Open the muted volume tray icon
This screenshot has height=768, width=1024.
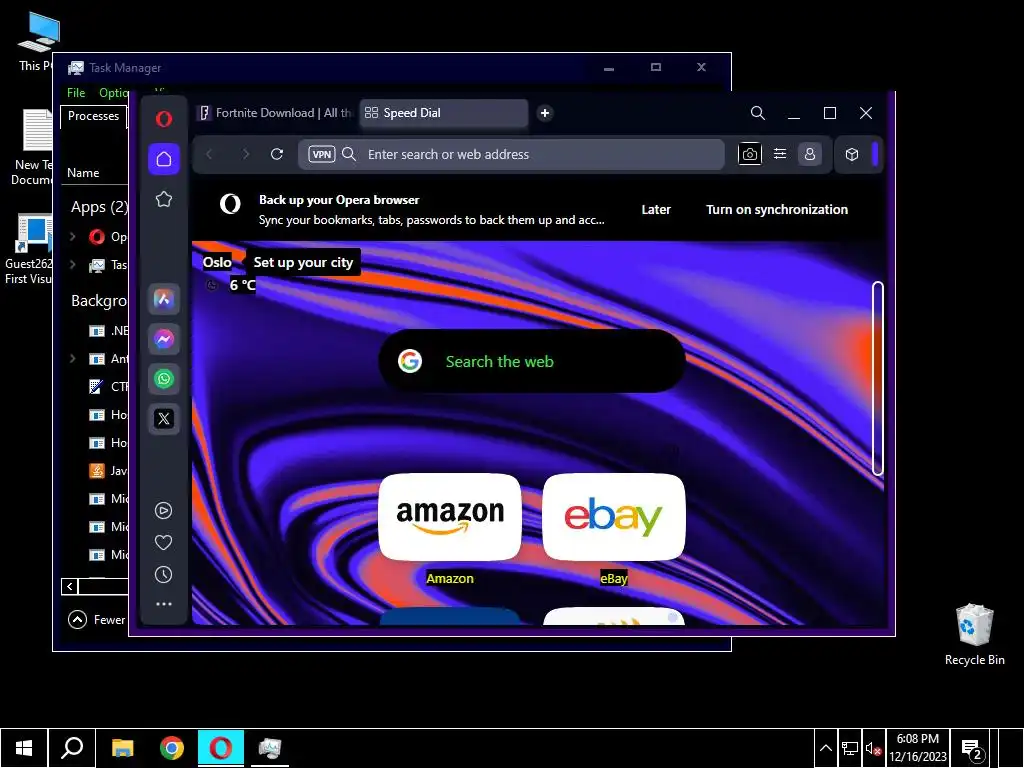[x=873, y=748]
